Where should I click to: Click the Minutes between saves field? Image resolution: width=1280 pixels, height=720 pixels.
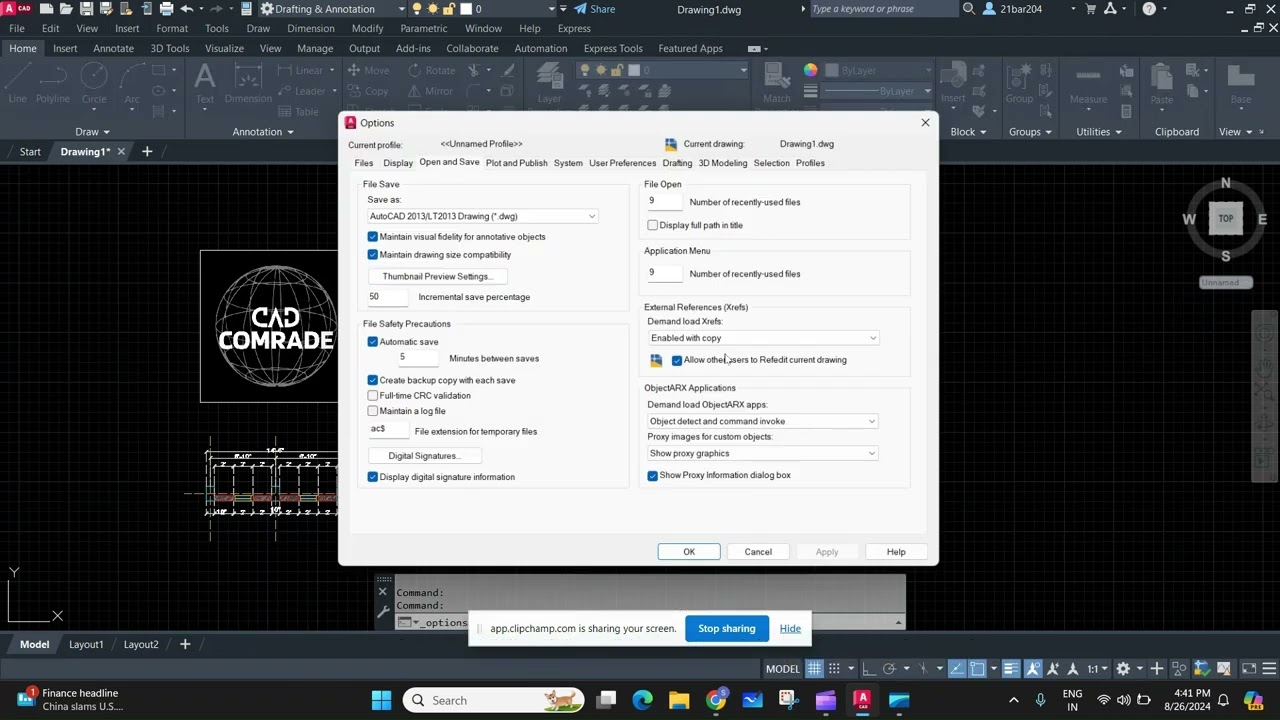click(418, 357)
